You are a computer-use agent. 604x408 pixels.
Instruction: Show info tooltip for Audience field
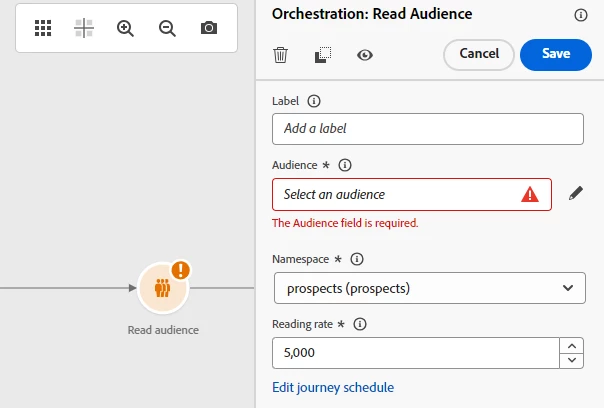point(346,165)
